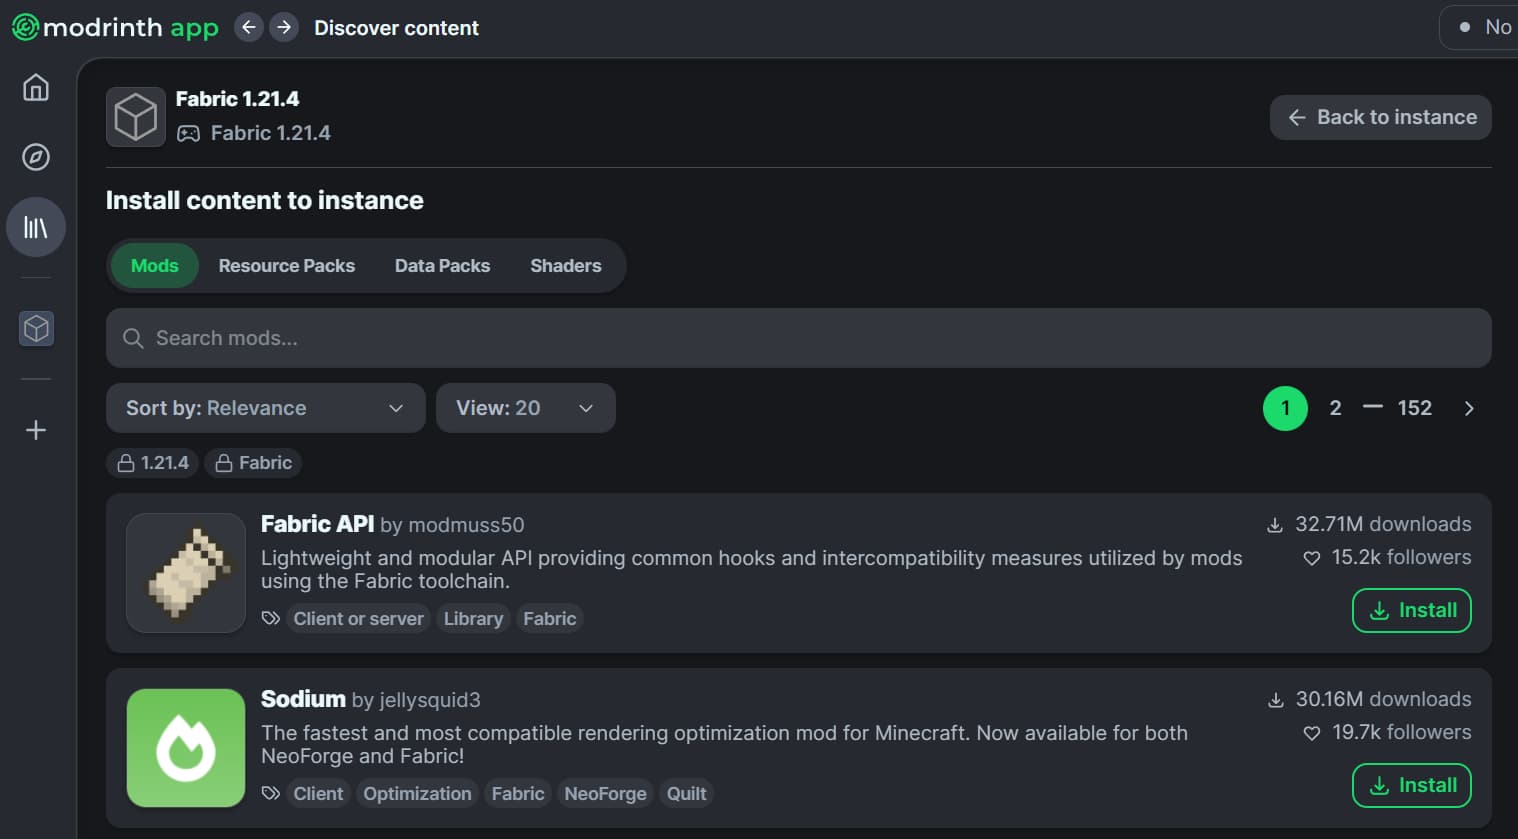This screenshot has width=1518, height=839.
Task: Jump to page 152 of results
Action: point(1415,408)
